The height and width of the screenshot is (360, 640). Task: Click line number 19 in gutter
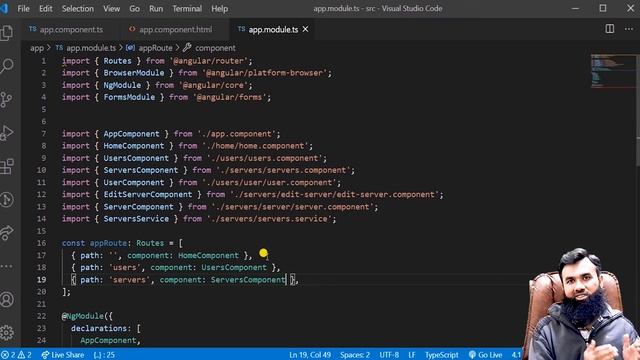tap(42, 280)
